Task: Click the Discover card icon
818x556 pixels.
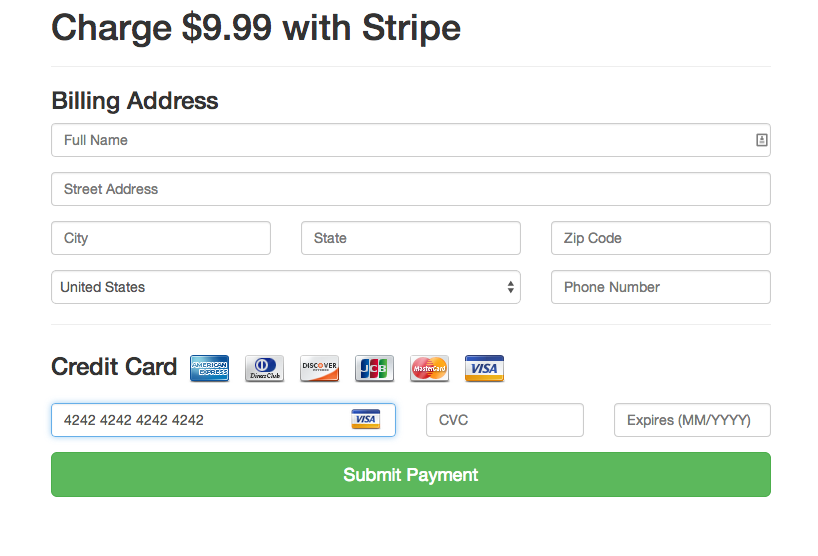Action: tap(319, 368)
